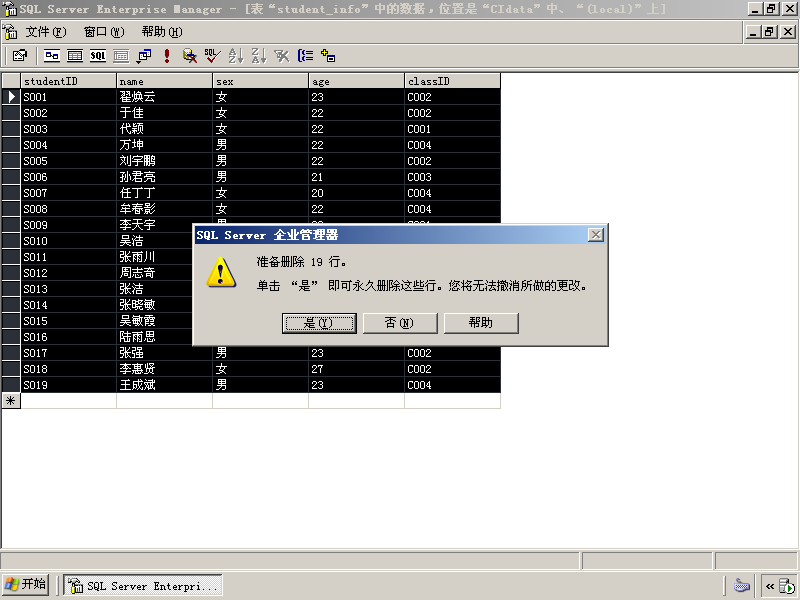The image size is (800, 600).
Task: Click the verify SQL checkmark icon
Action: (212, 56)
